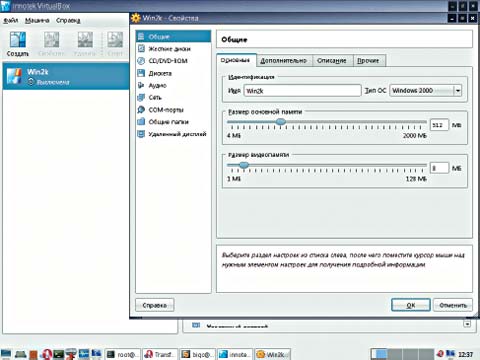The height and width of the screenshot is (360, 480).
Task: Click the Общие page heading text
Action: coord(234,40)
